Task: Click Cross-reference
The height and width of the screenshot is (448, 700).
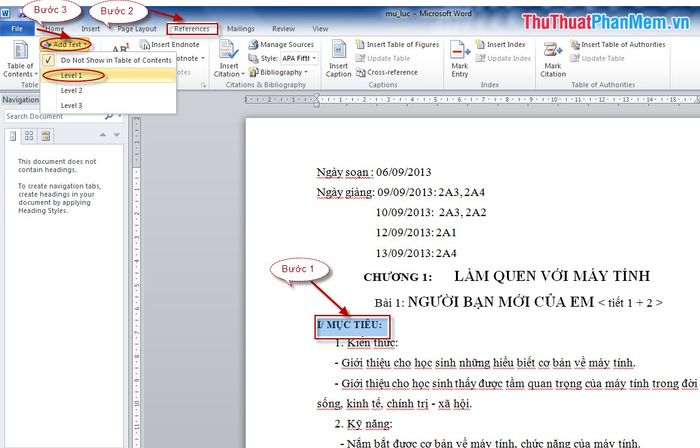Action: click(x=387, y=72)
